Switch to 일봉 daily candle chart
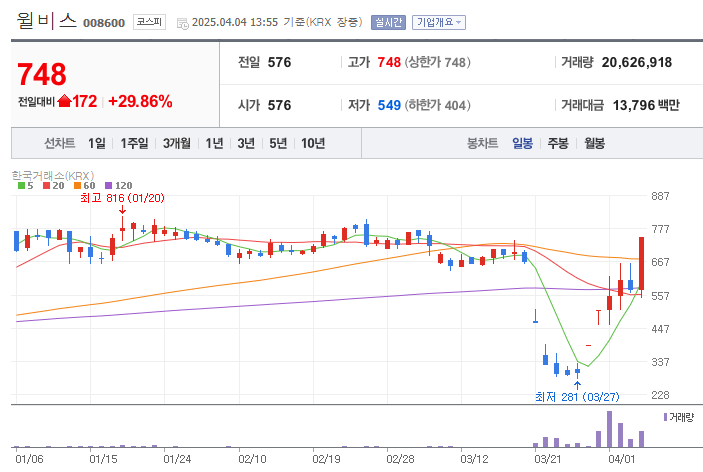 (x=522, y=143)
